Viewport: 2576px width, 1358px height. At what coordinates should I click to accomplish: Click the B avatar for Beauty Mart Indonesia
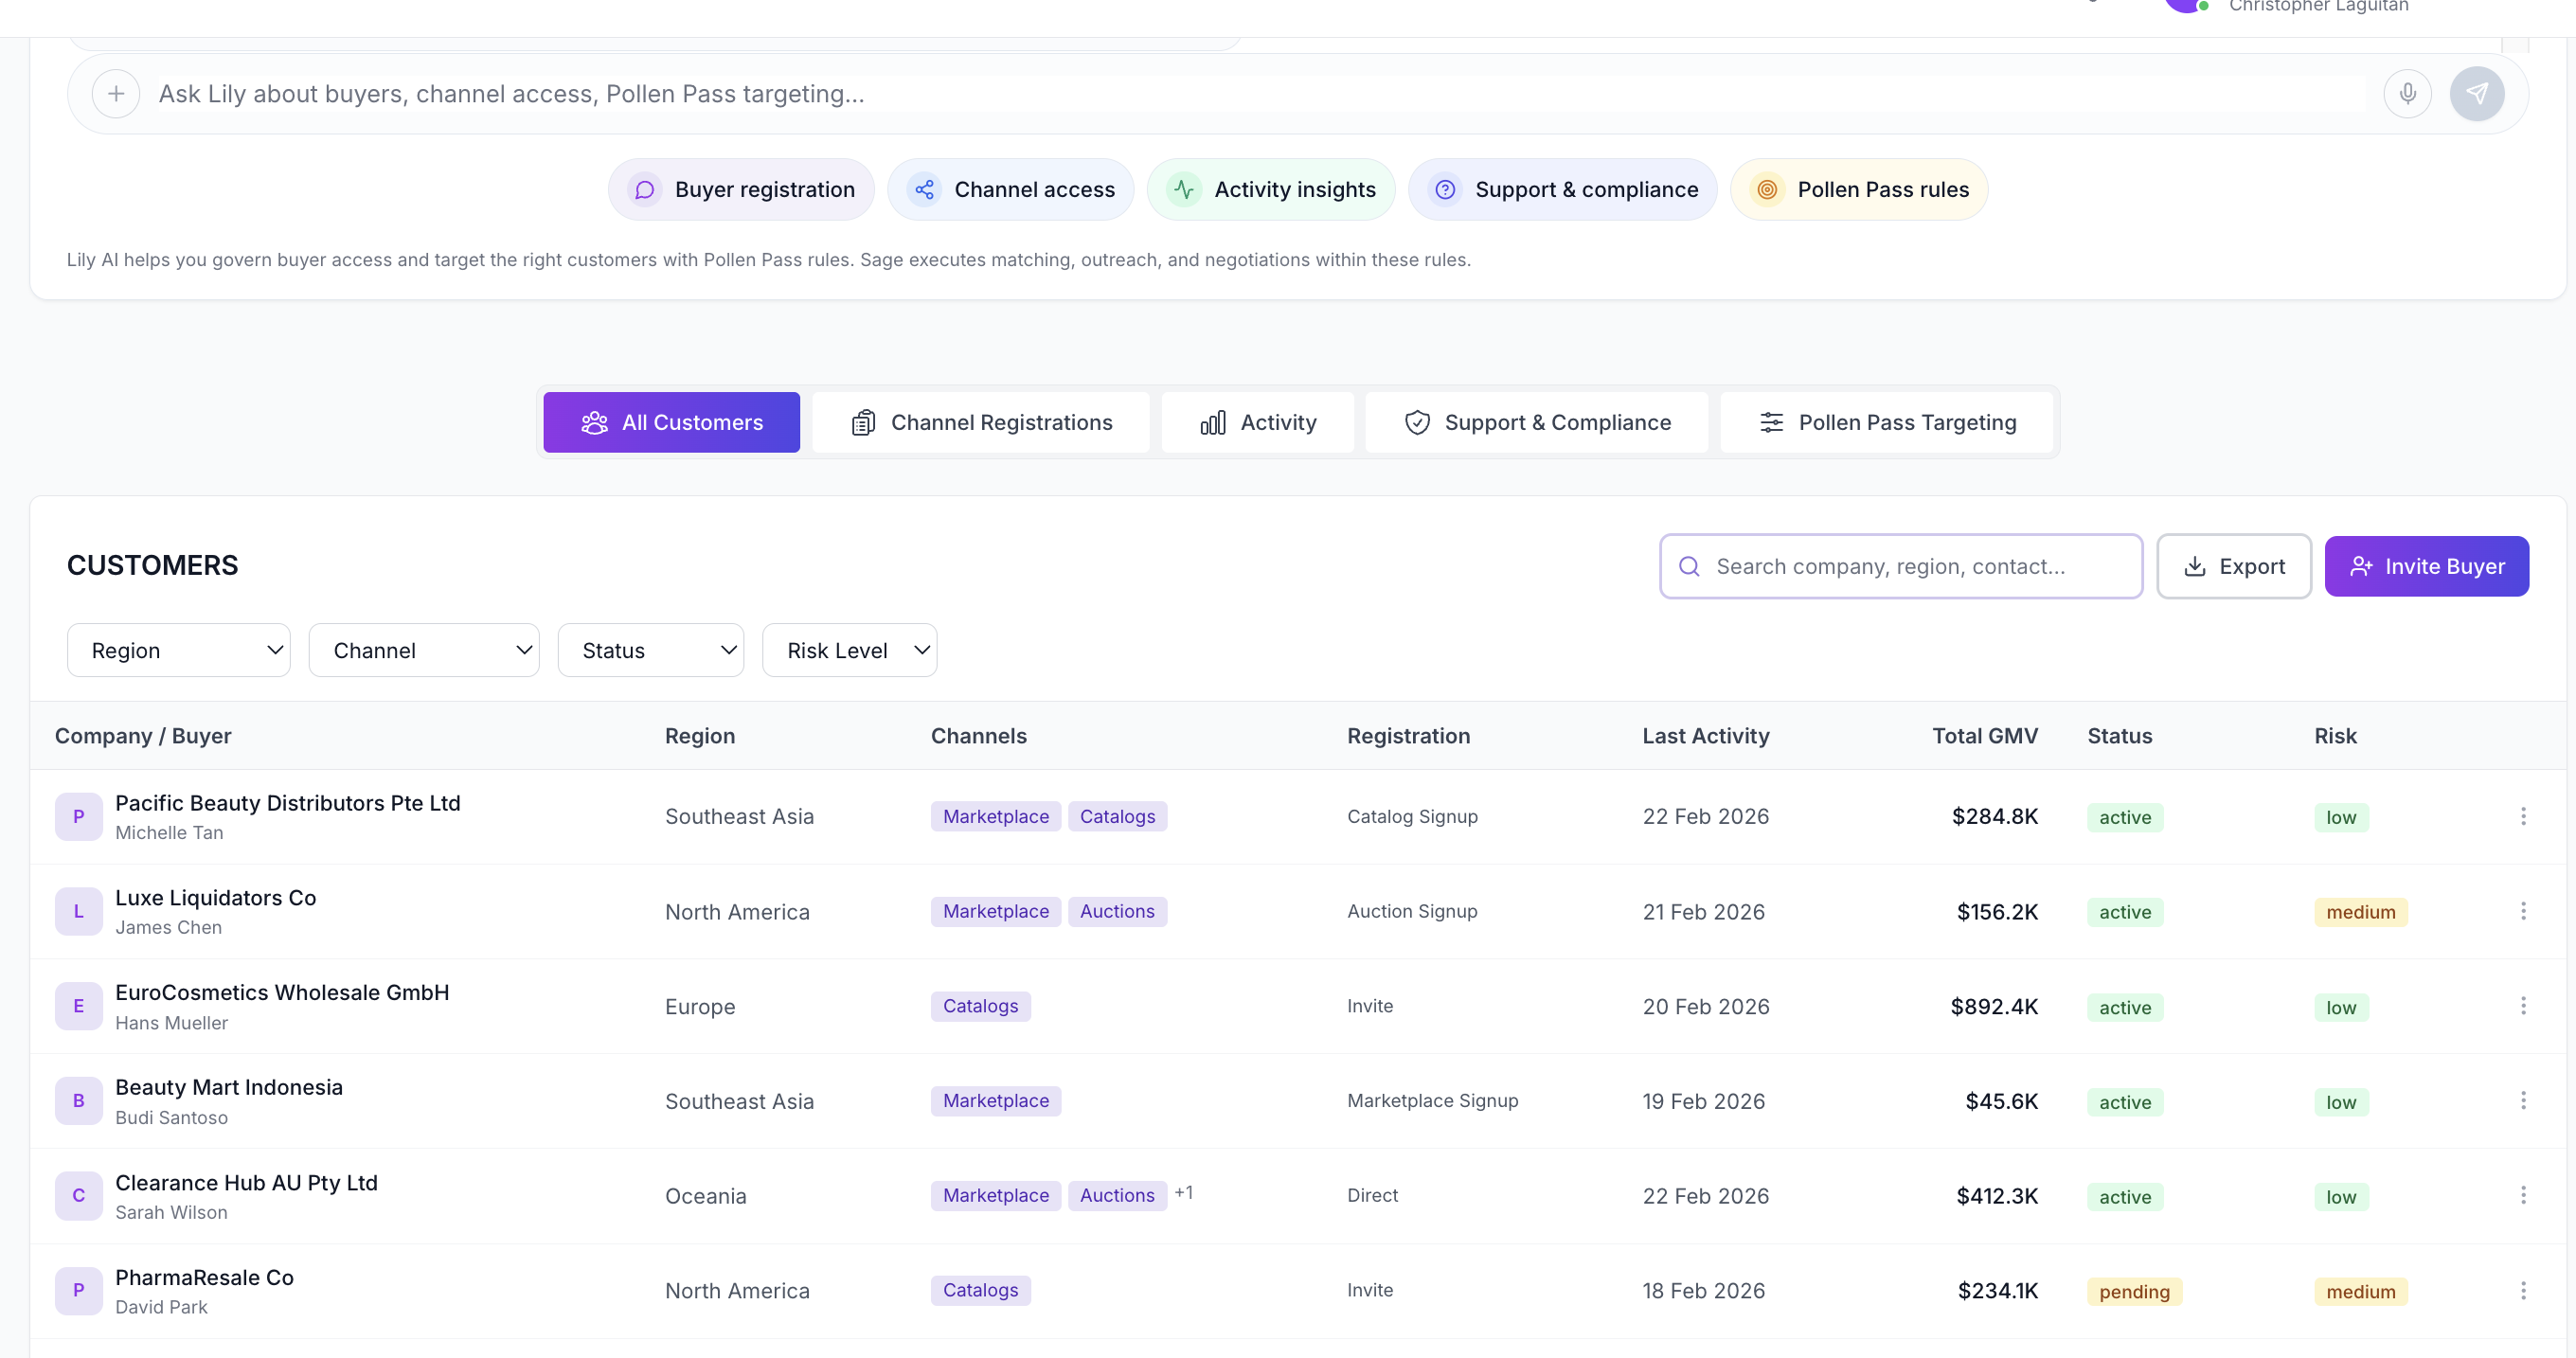[79, 1101]
